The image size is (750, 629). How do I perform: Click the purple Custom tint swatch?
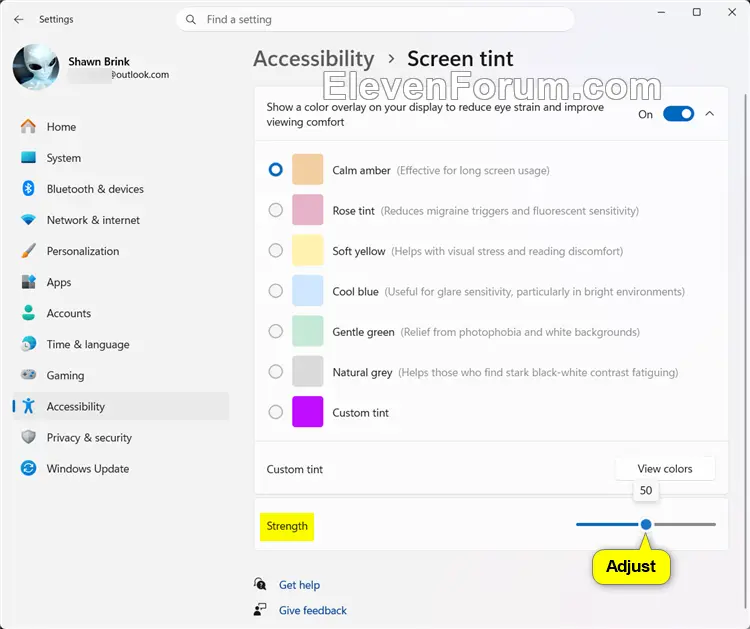click(x=308, y=412)
